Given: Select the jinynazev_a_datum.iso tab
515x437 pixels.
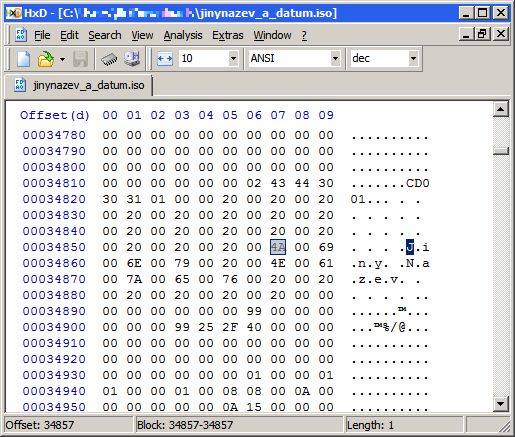Looking at the screenshot, I should pos(79,85).
